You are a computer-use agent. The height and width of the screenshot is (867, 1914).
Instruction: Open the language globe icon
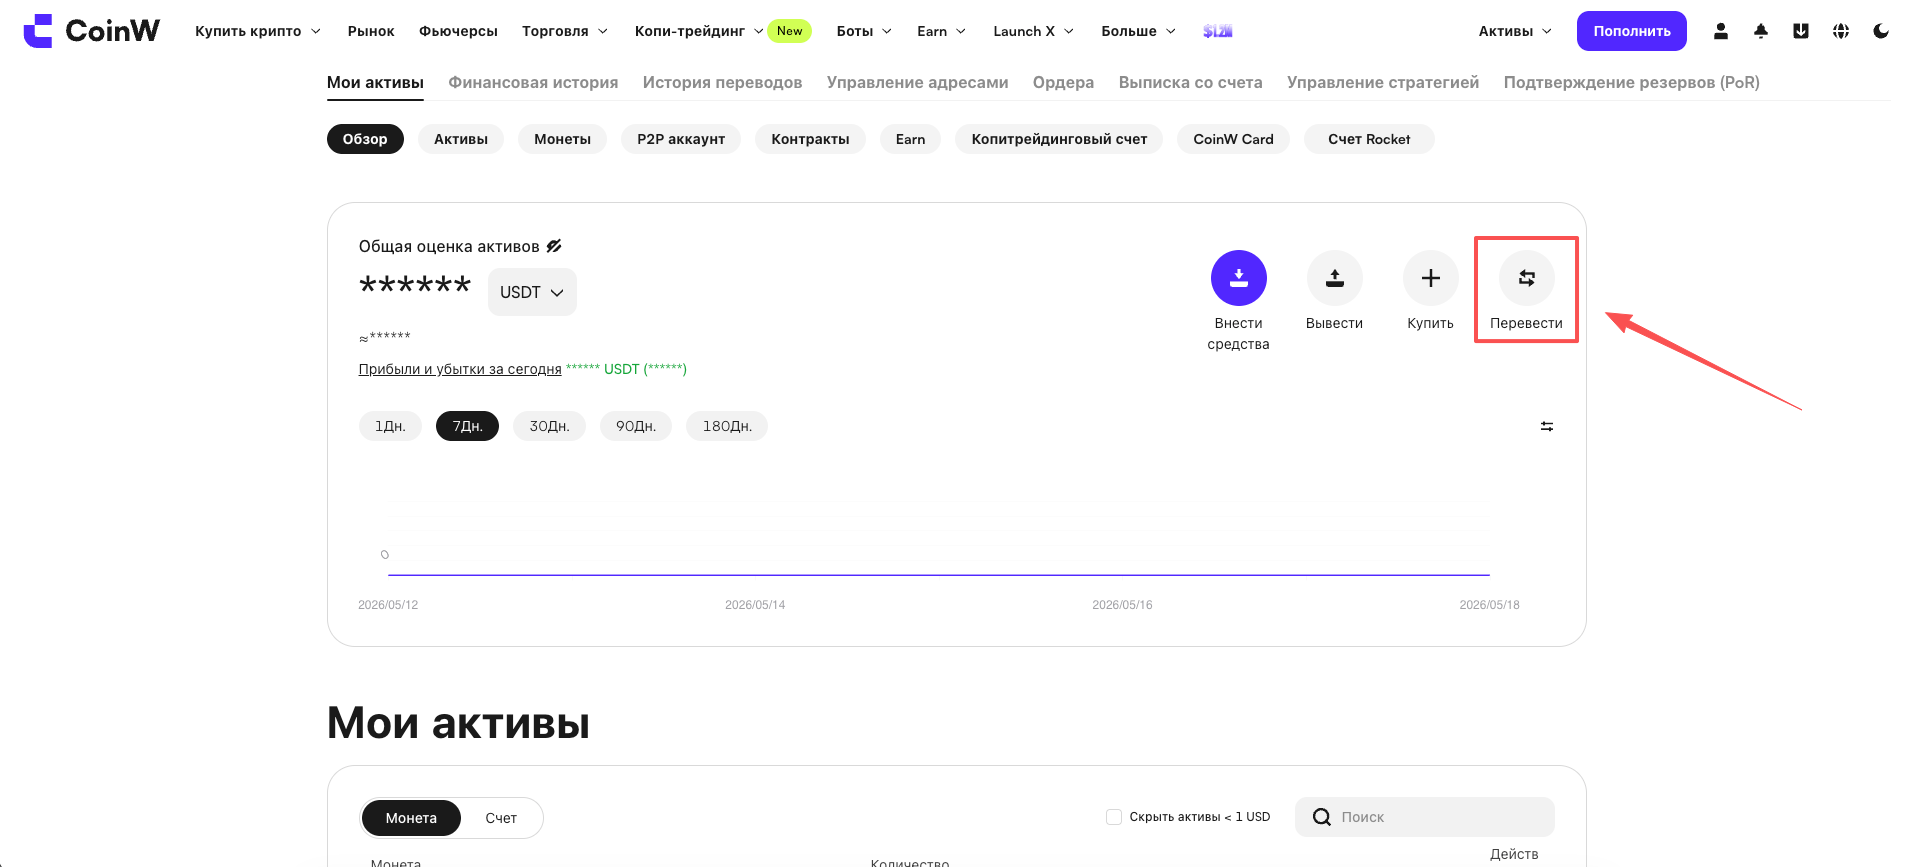click(x=1840, y=31)
